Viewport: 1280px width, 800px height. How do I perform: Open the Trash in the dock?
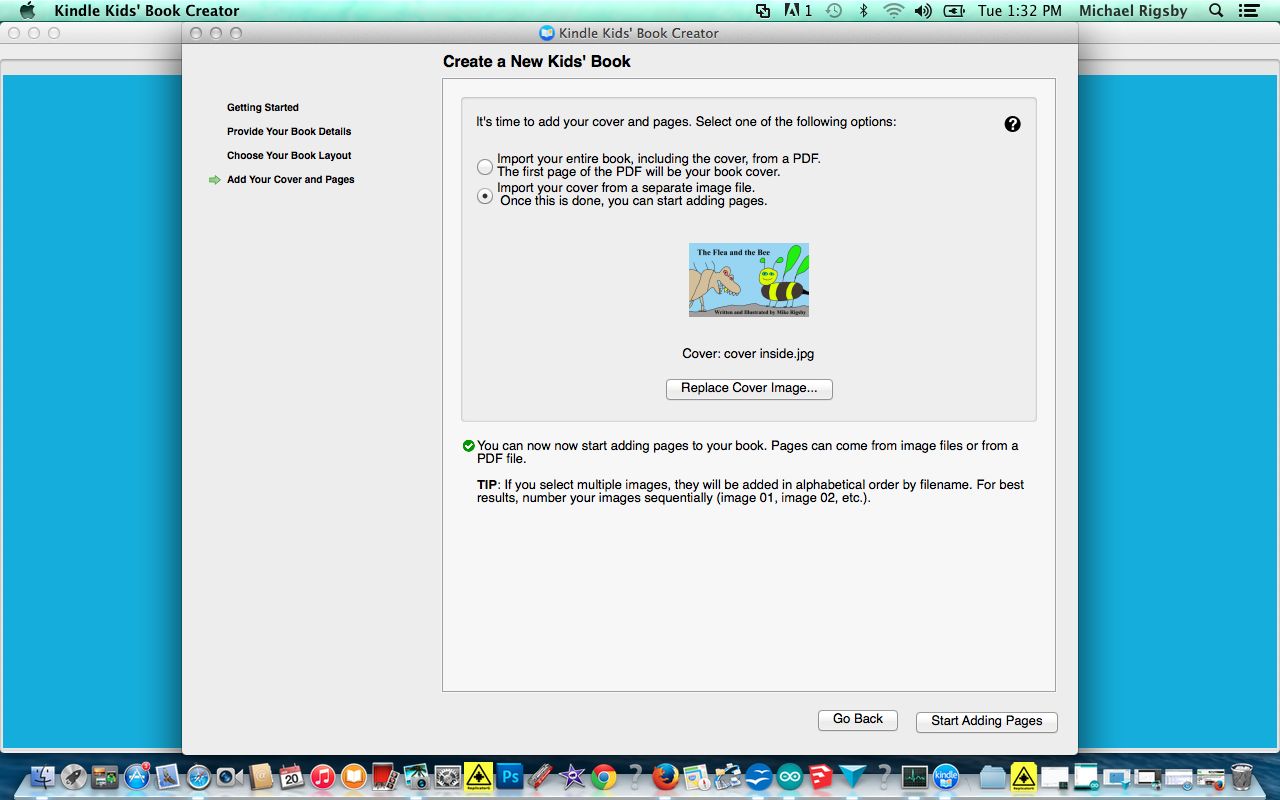click(x=1241, y=776)
